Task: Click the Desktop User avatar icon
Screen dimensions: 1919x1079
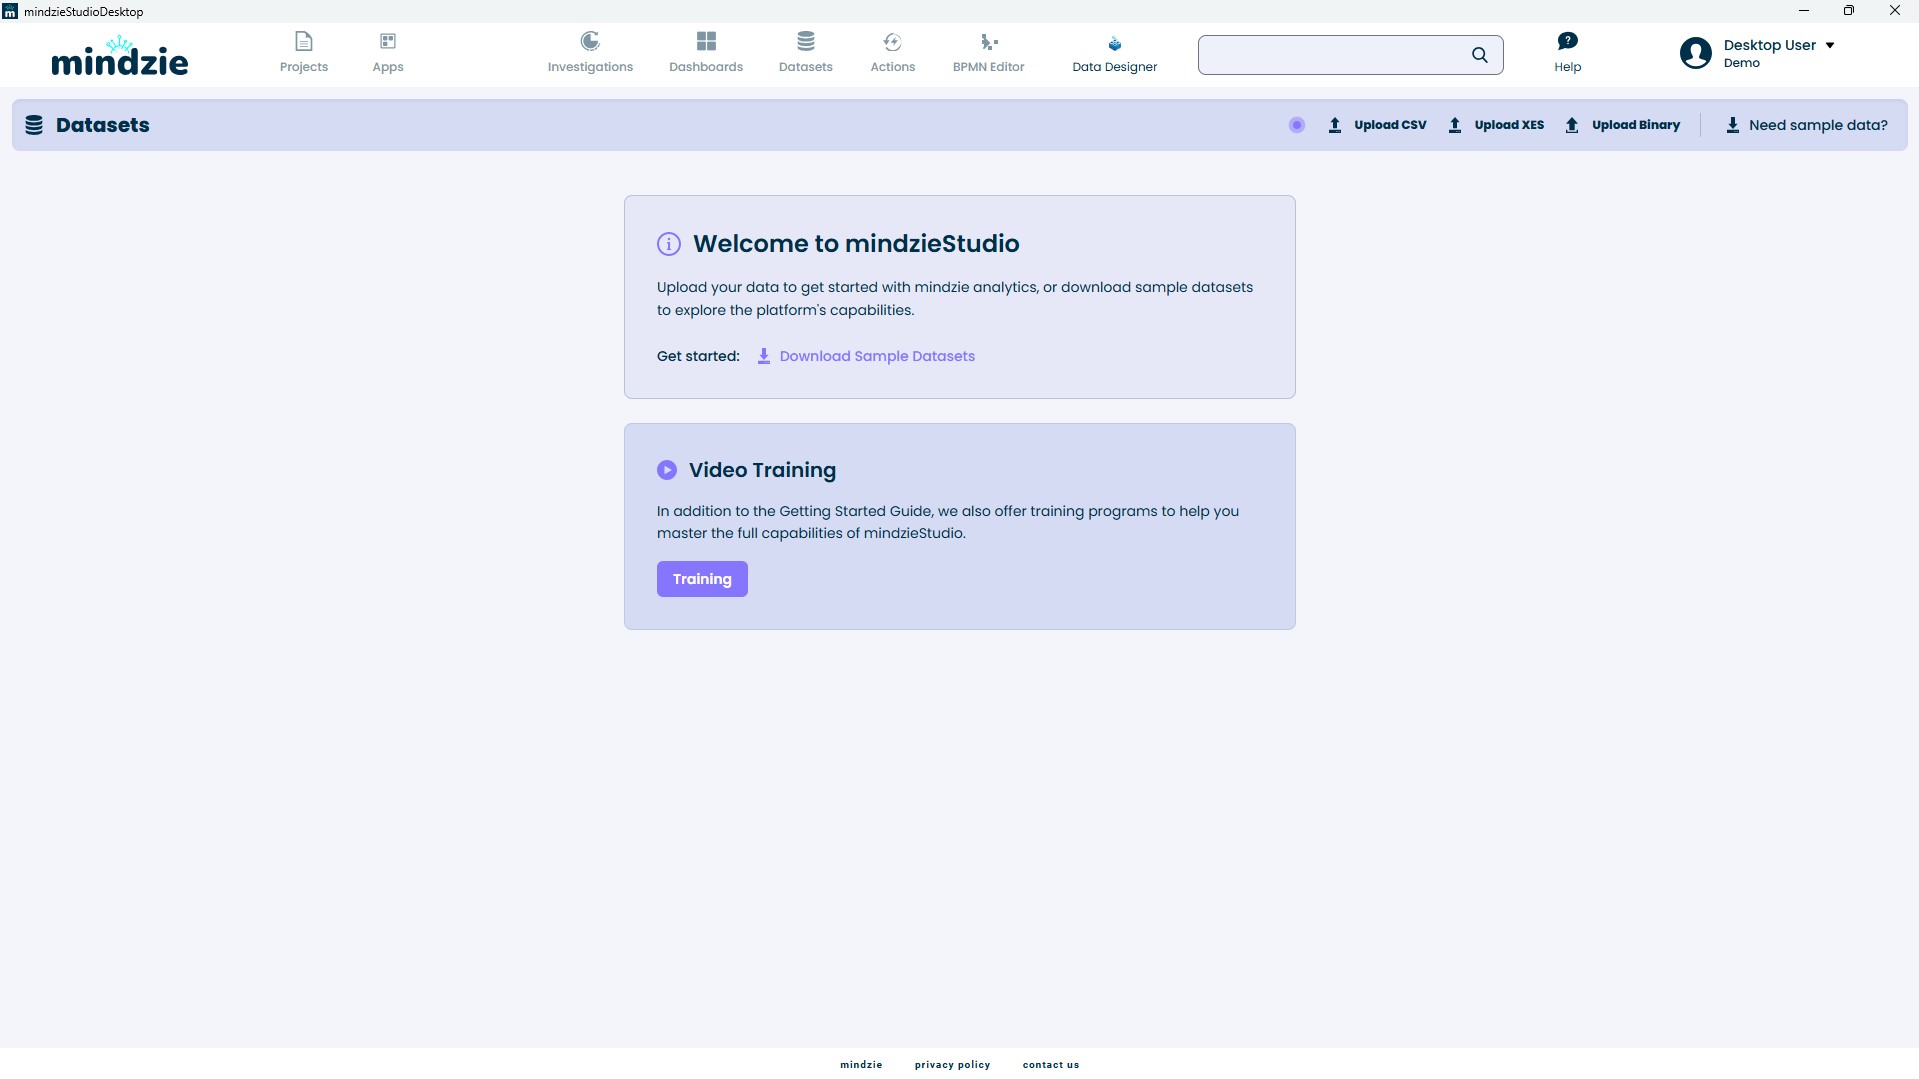Action: [x=1696, y=53]
